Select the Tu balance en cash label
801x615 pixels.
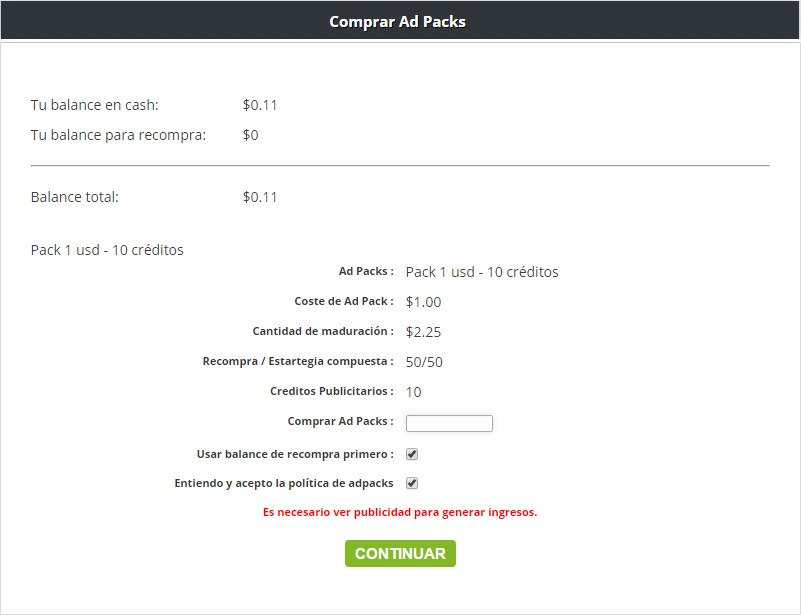click(95, 105)
